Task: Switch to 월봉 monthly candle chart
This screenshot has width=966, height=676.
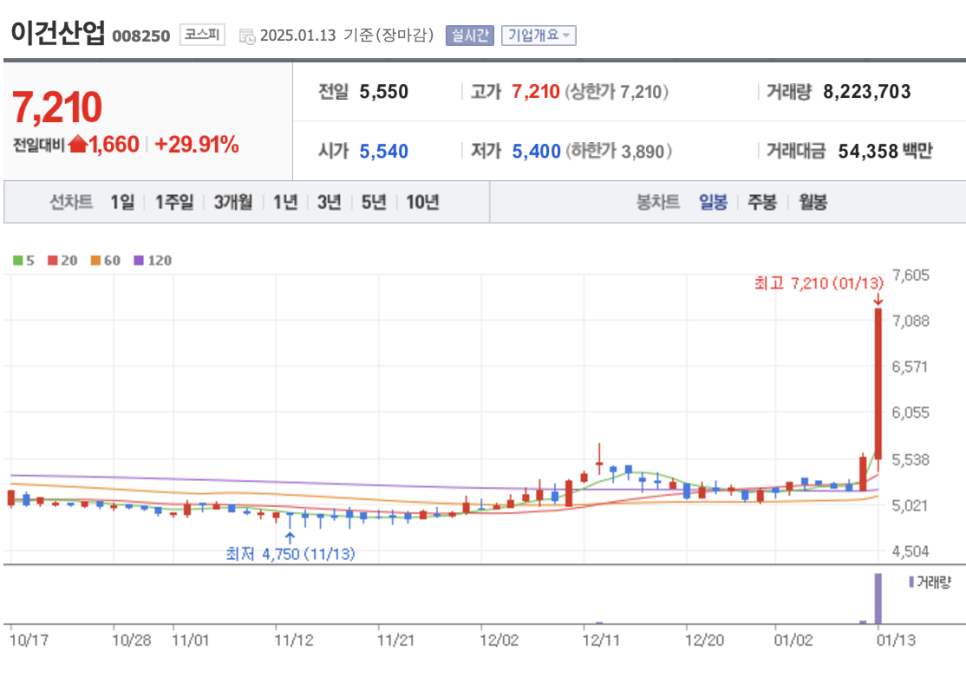Action: [813, 202]
